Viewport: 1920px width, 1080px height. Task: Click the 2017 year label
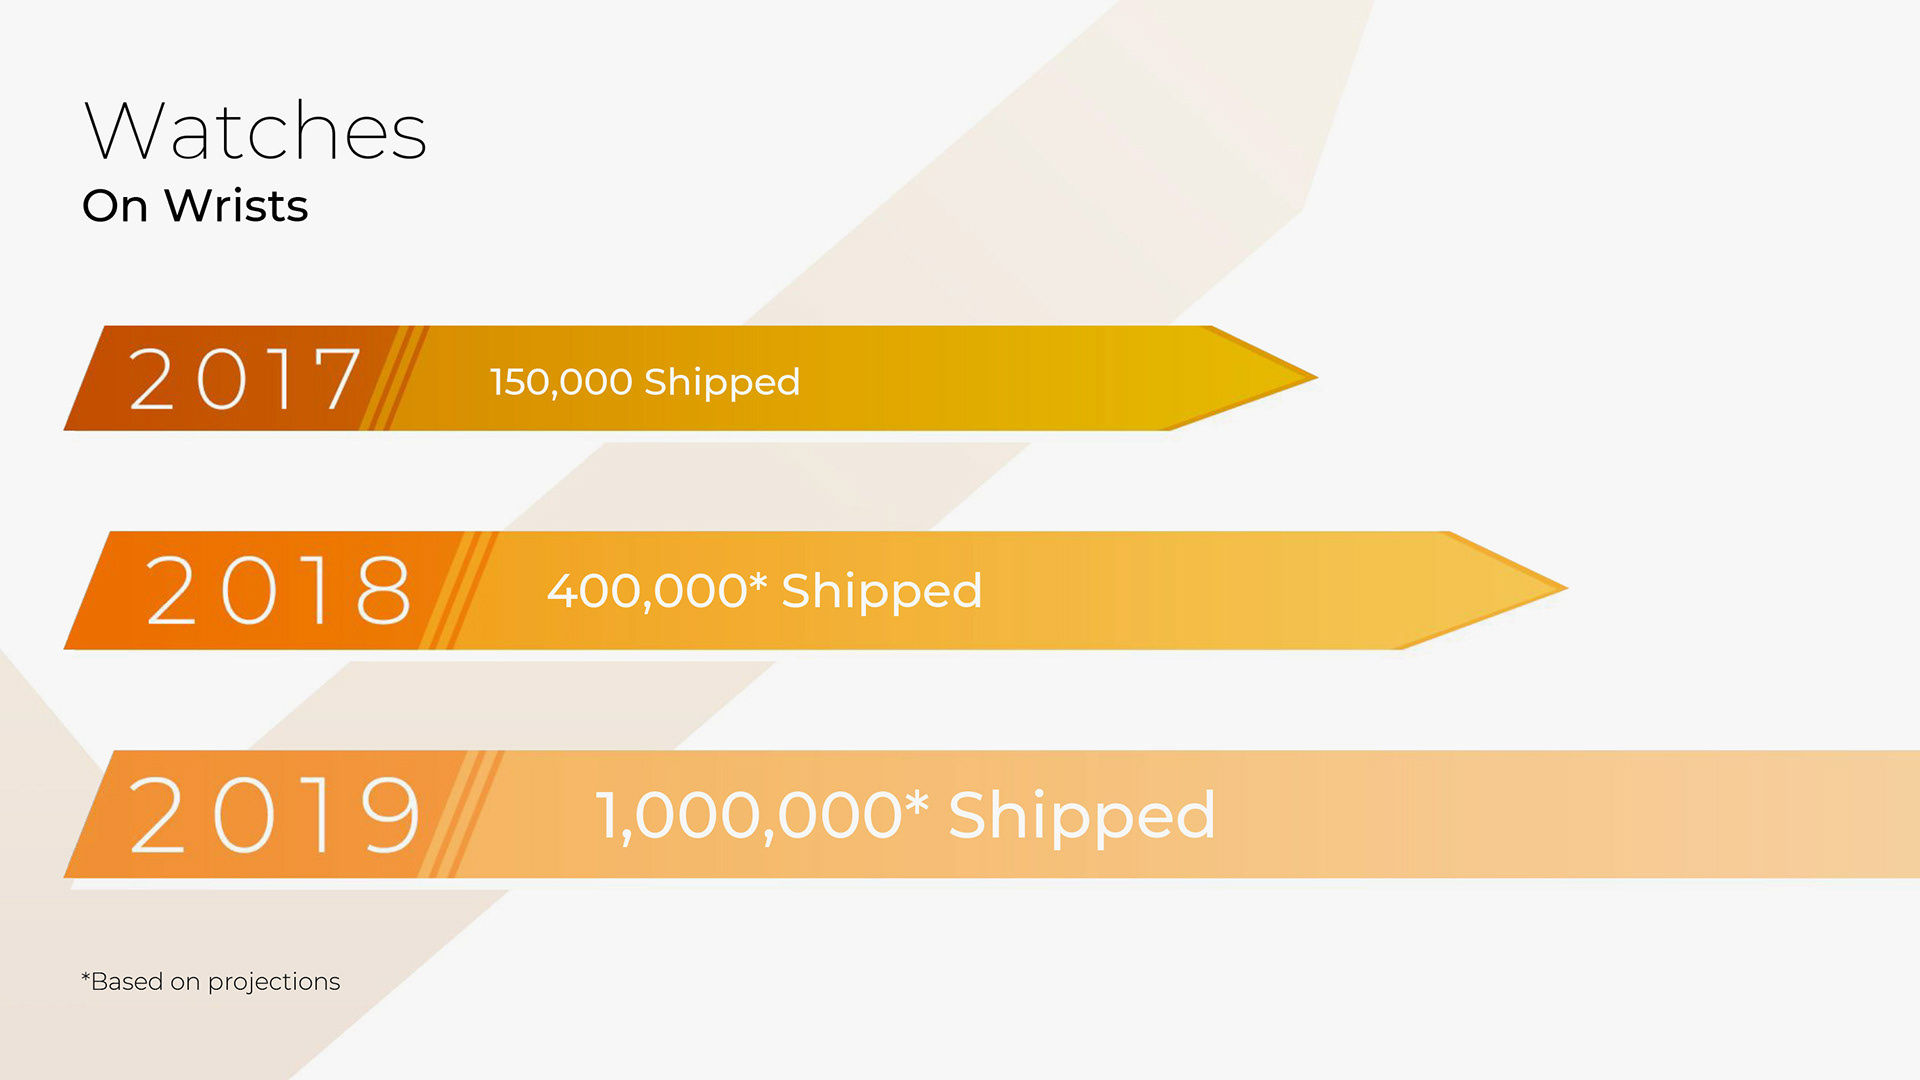(244, 379)
